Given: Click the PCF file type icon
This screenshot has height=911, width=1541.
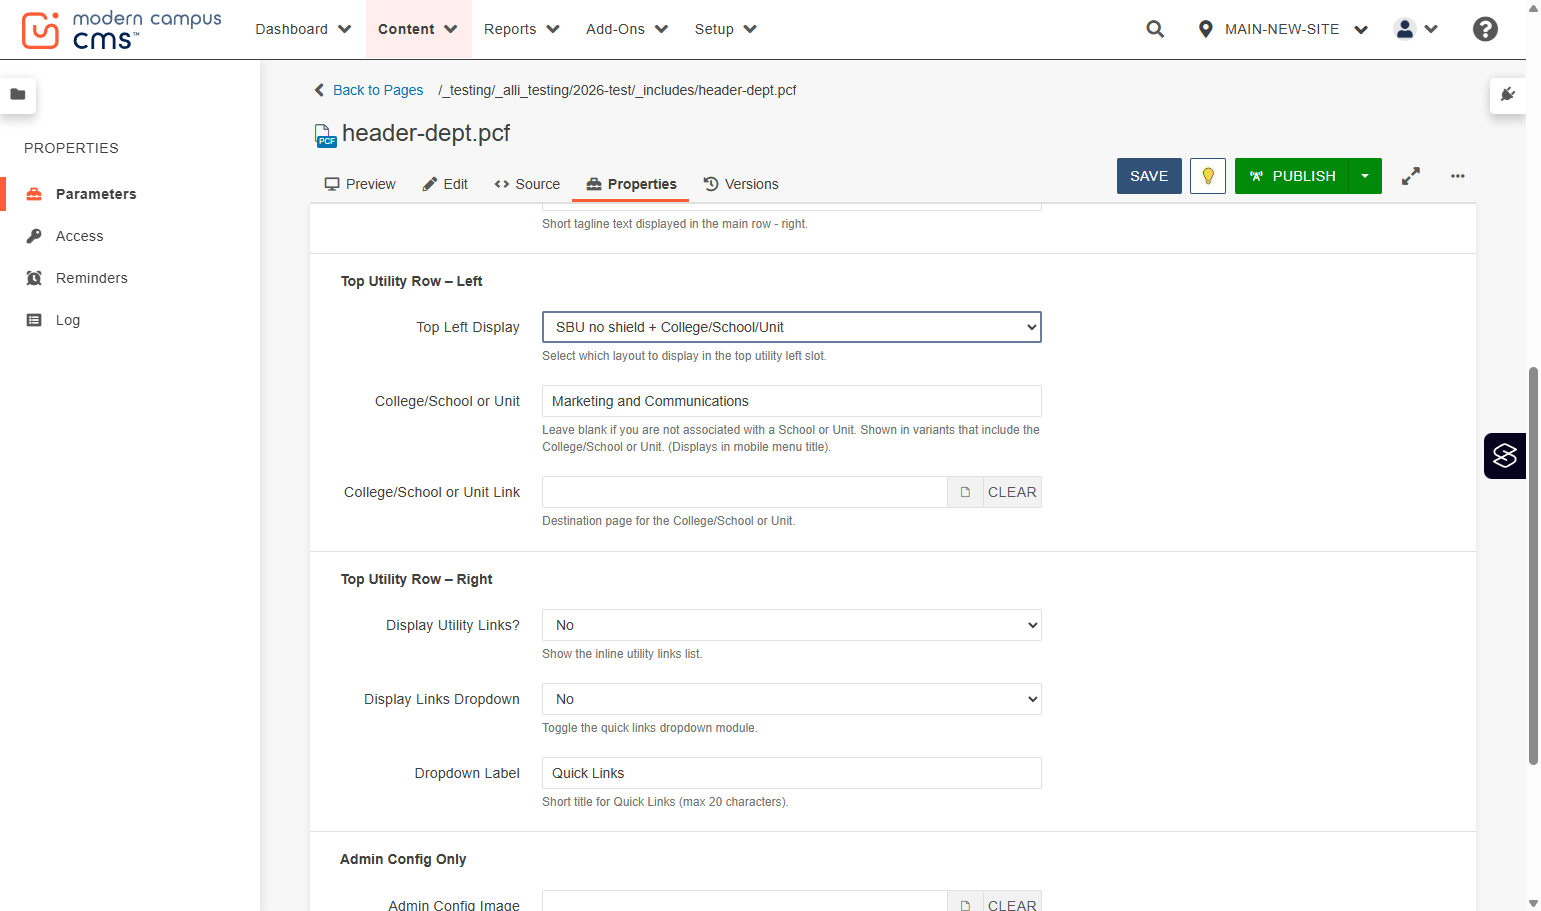Looking at the screenshot, I should 325,135.
